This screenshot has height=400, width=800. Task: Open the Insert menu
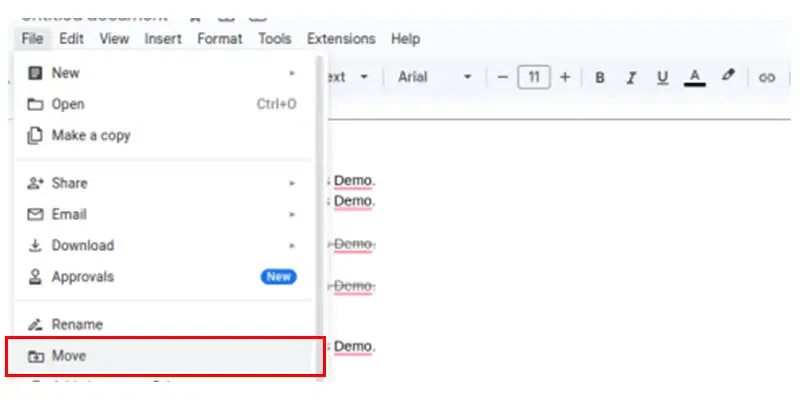[x=163, y=39]
